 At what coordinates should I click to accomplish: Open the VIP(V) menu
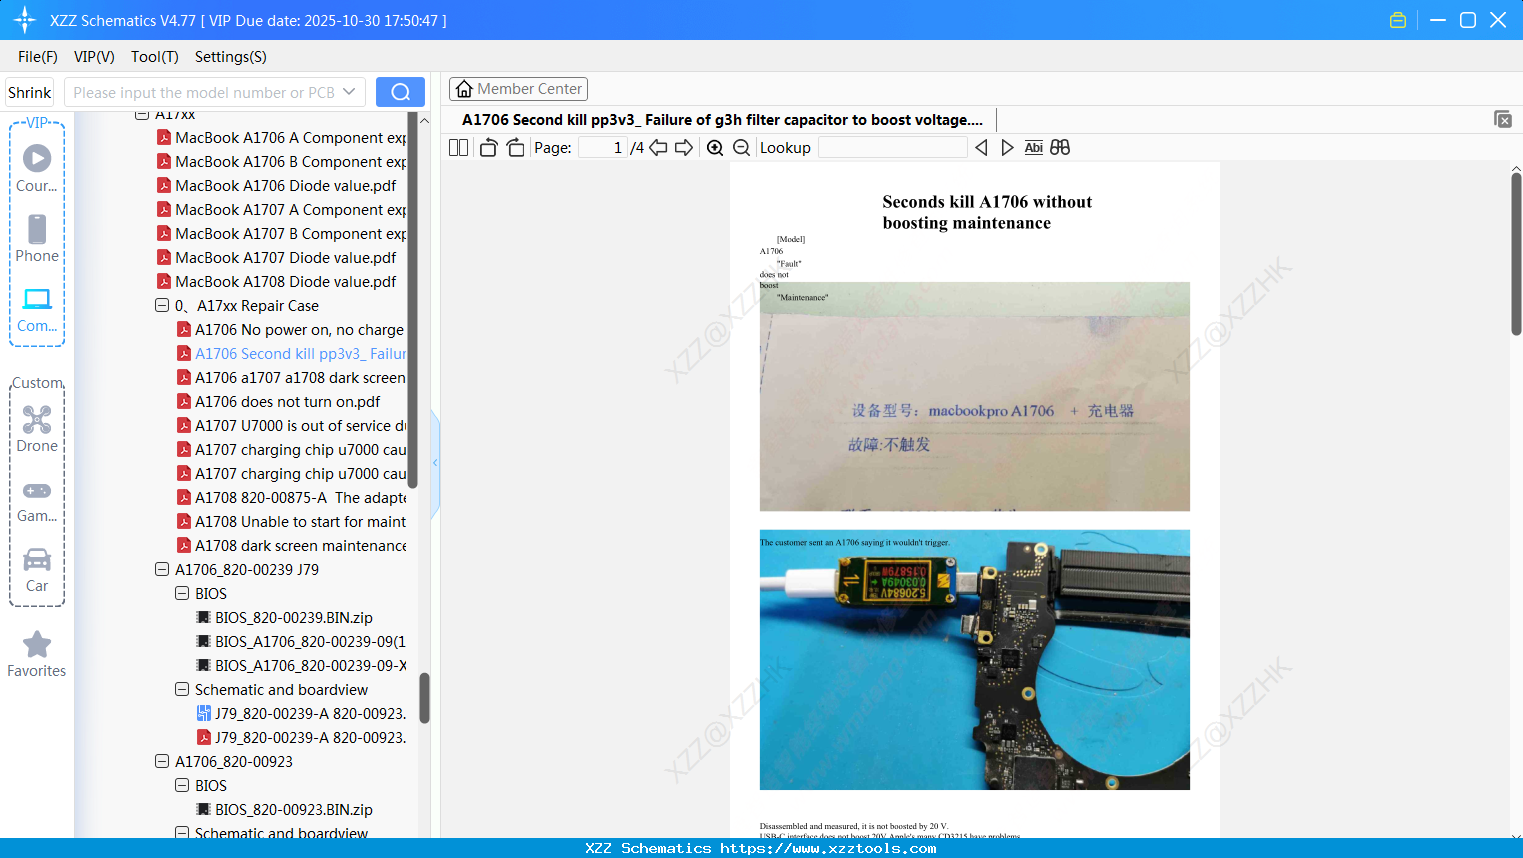click(x=94, y=57)
